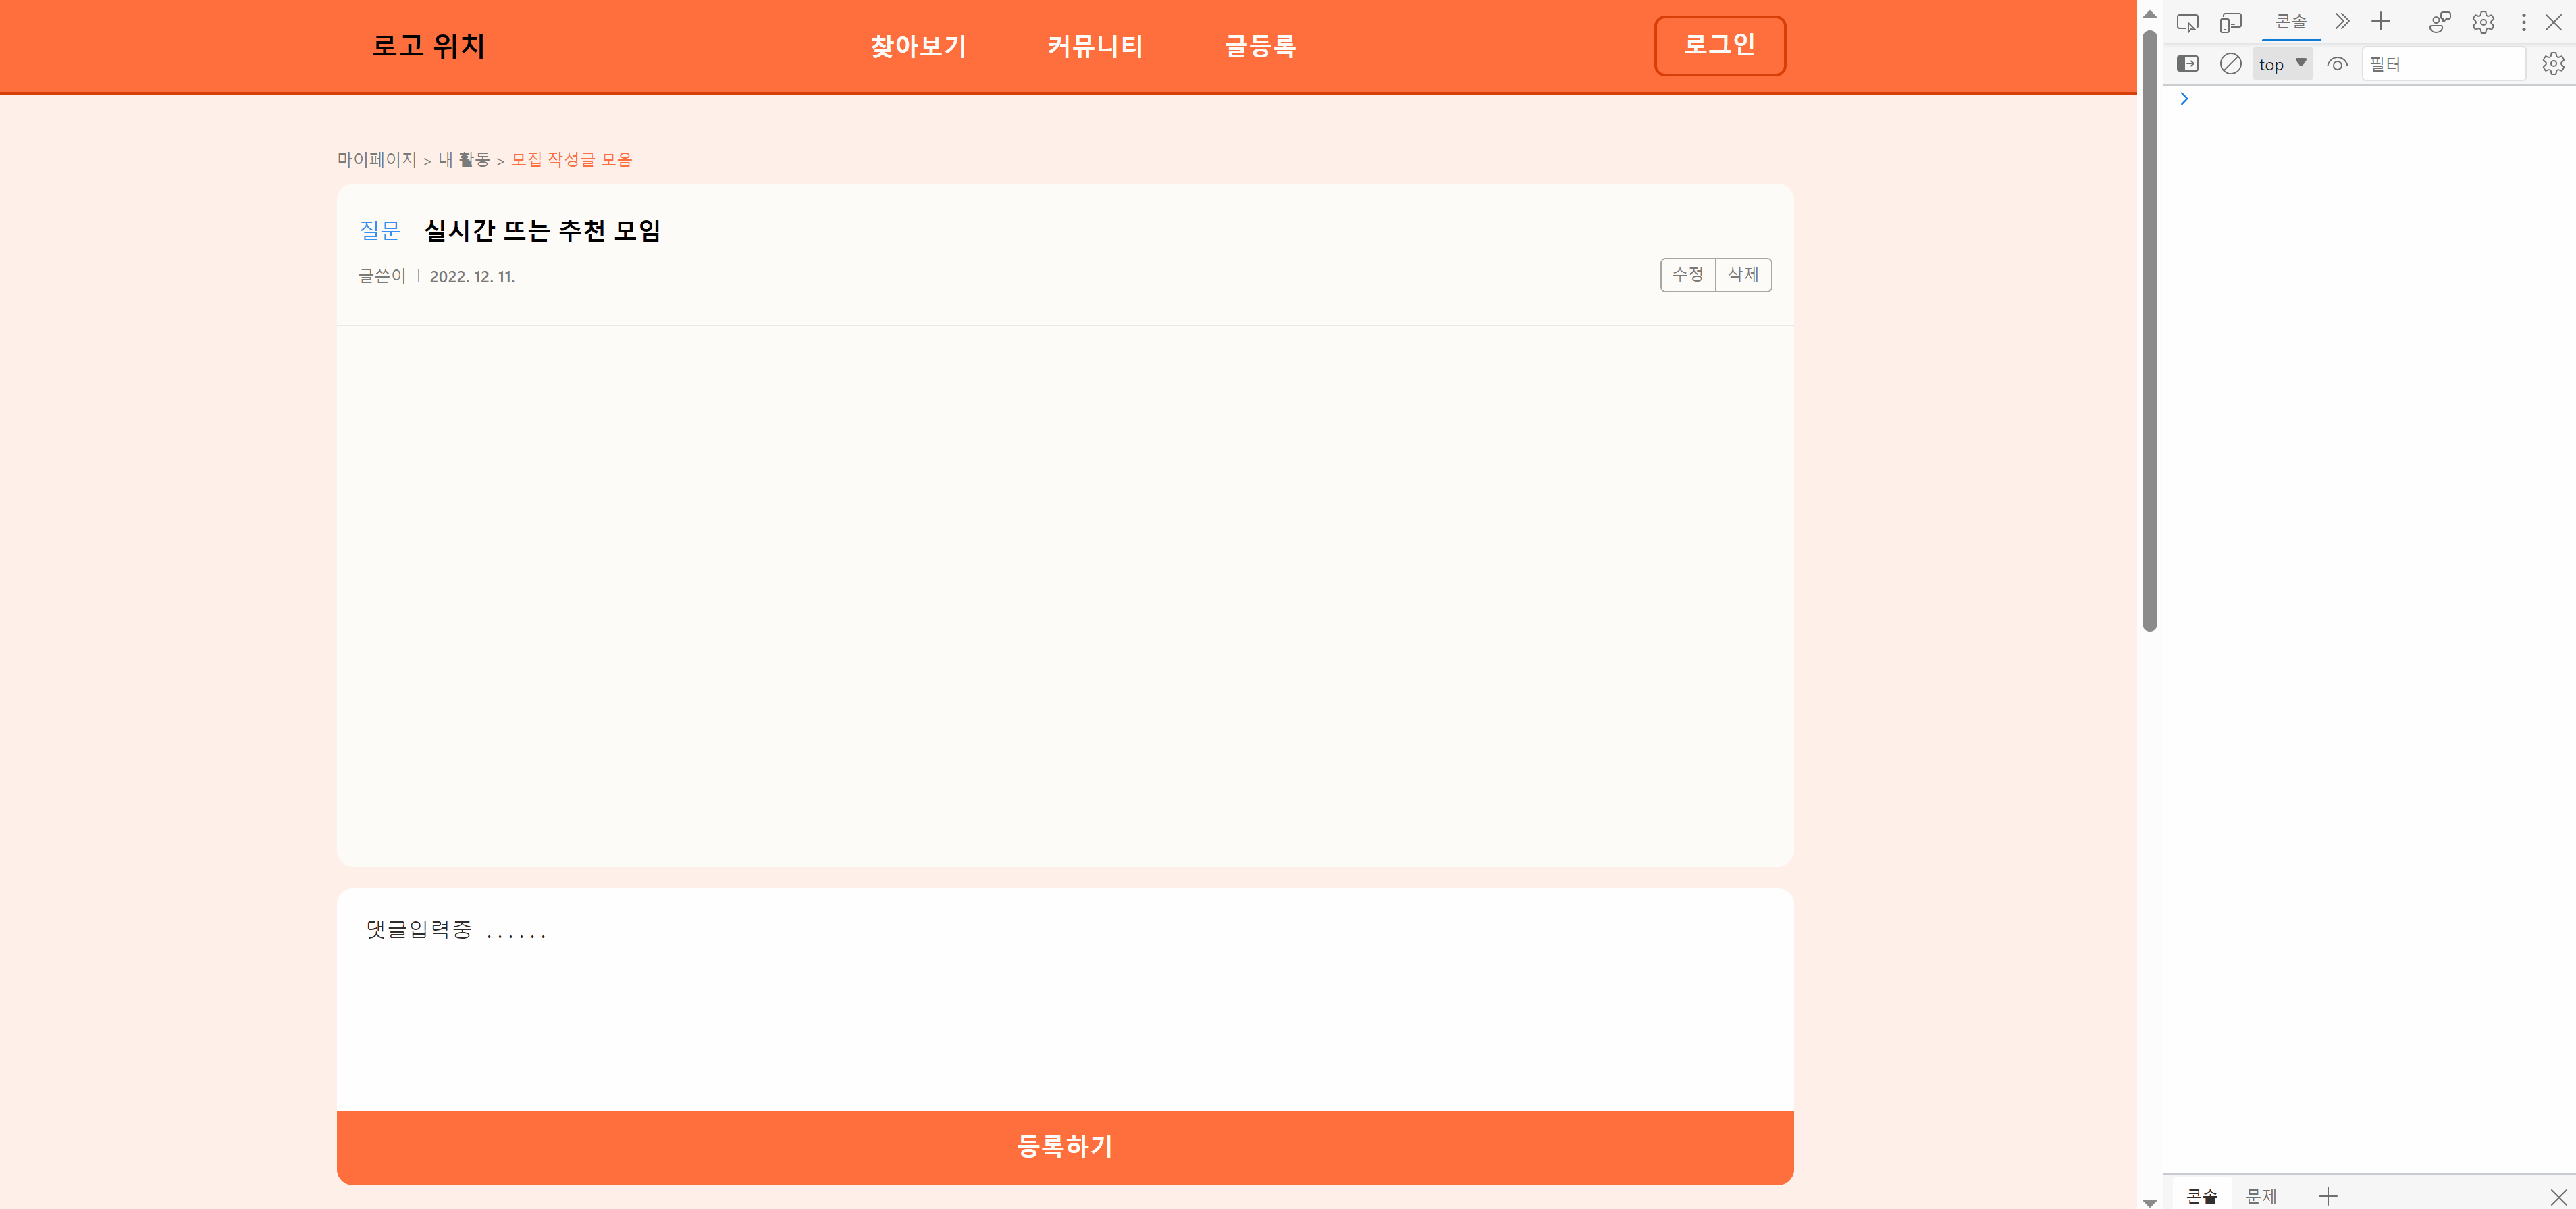This screenshot has width=2576, height=1209.
Task: Click the 등록하기 submit button
Action: coord(1064,1147)
